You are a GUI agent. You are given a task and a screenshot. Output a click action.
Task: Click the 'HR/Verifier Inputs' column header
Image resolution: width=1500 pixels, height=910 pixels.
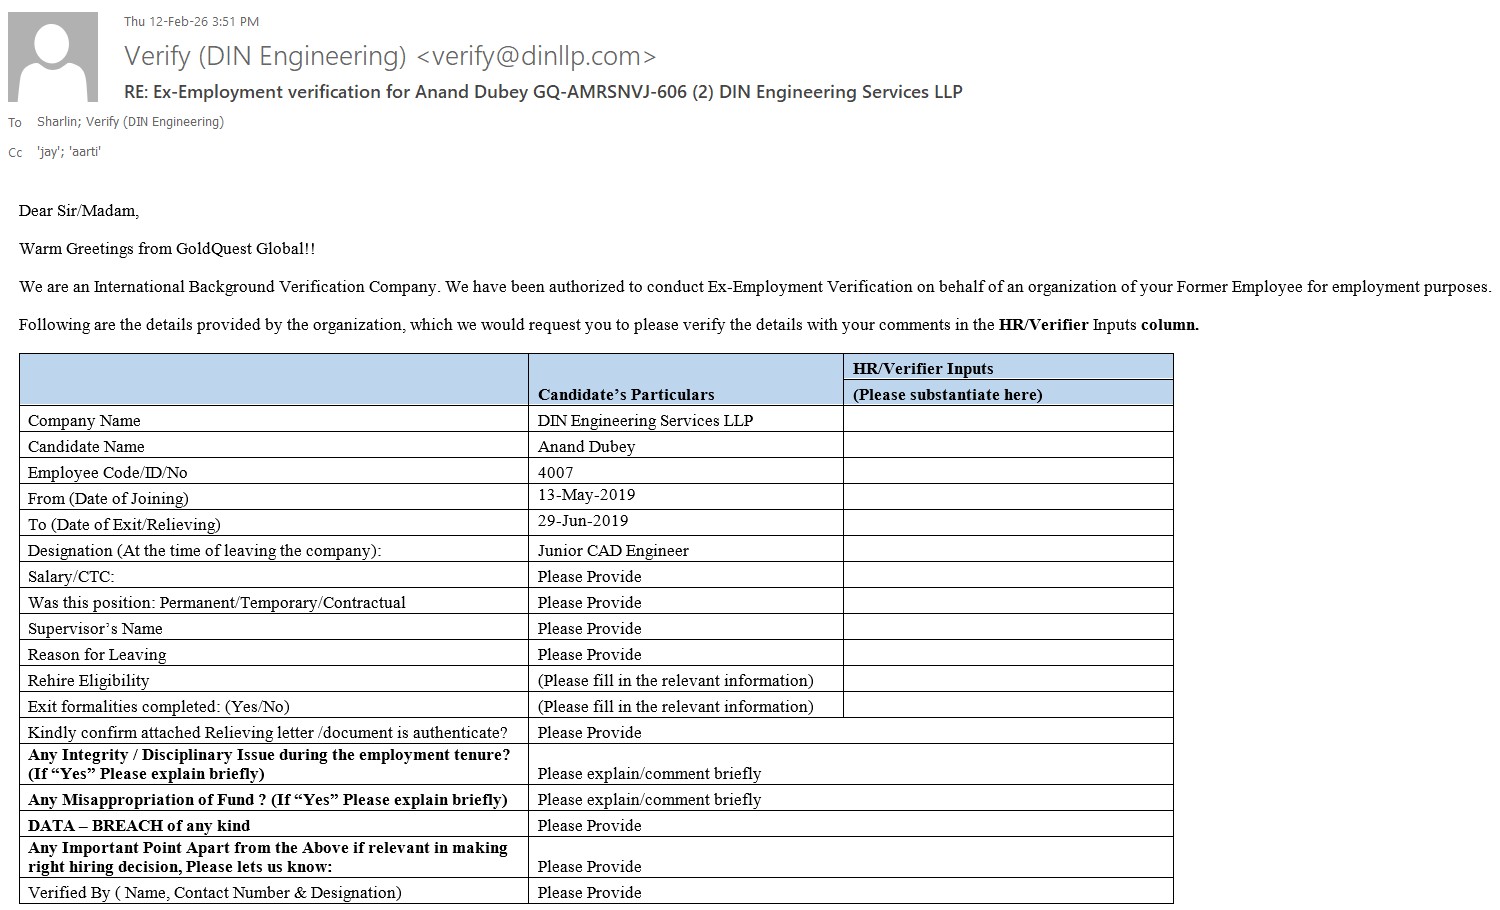coord(923,368)
